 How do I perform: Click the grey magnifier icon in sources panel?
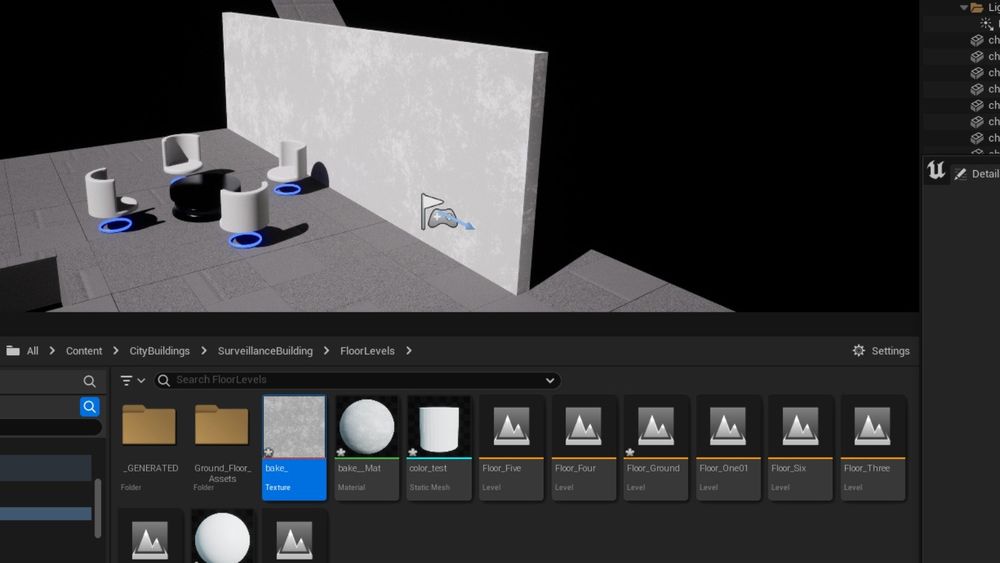(x=89, y=381)
